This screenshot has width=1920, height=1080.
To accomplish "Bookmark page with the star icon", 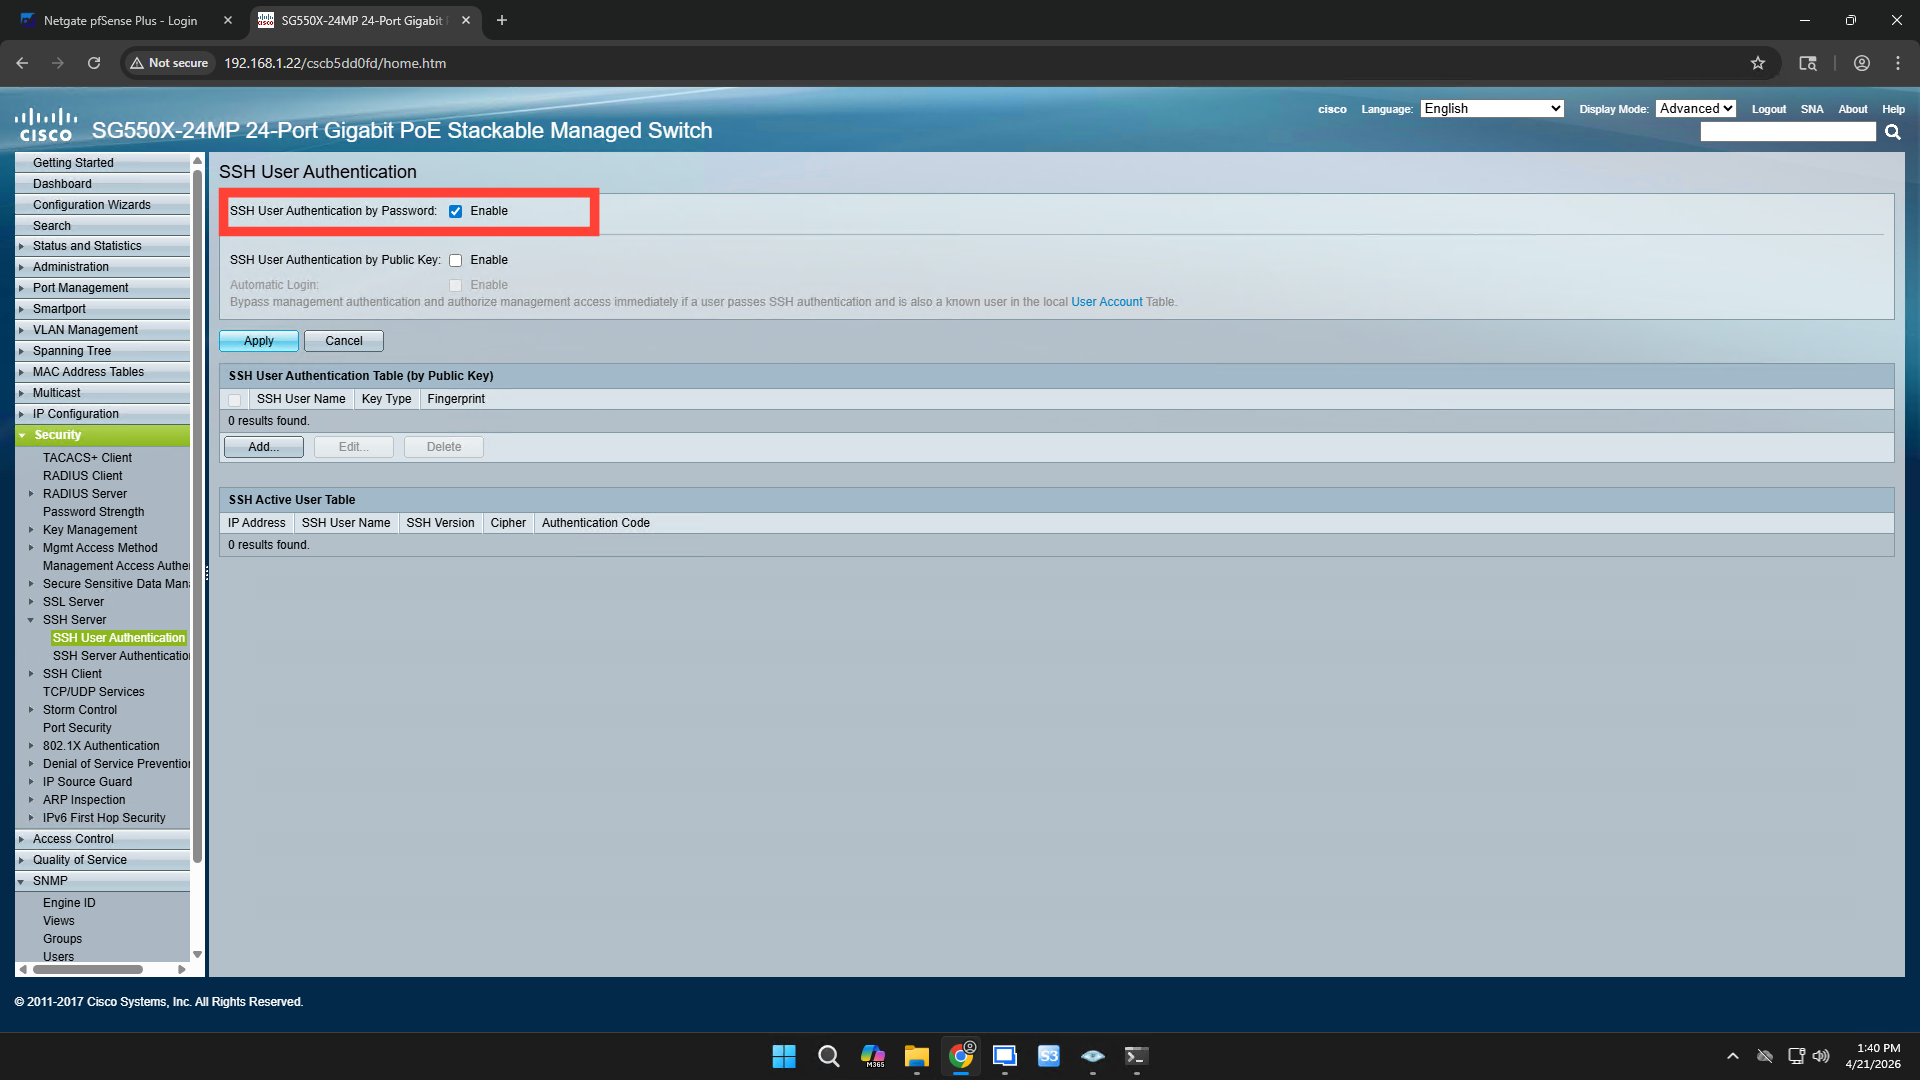I will (x=1758, y=63).
